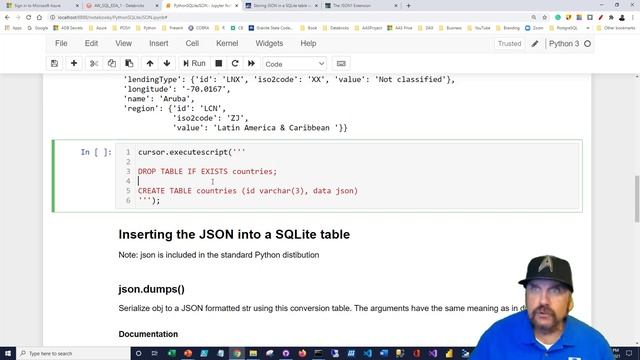Open the Help menu
640x360 pixels.
click(308, 43)
